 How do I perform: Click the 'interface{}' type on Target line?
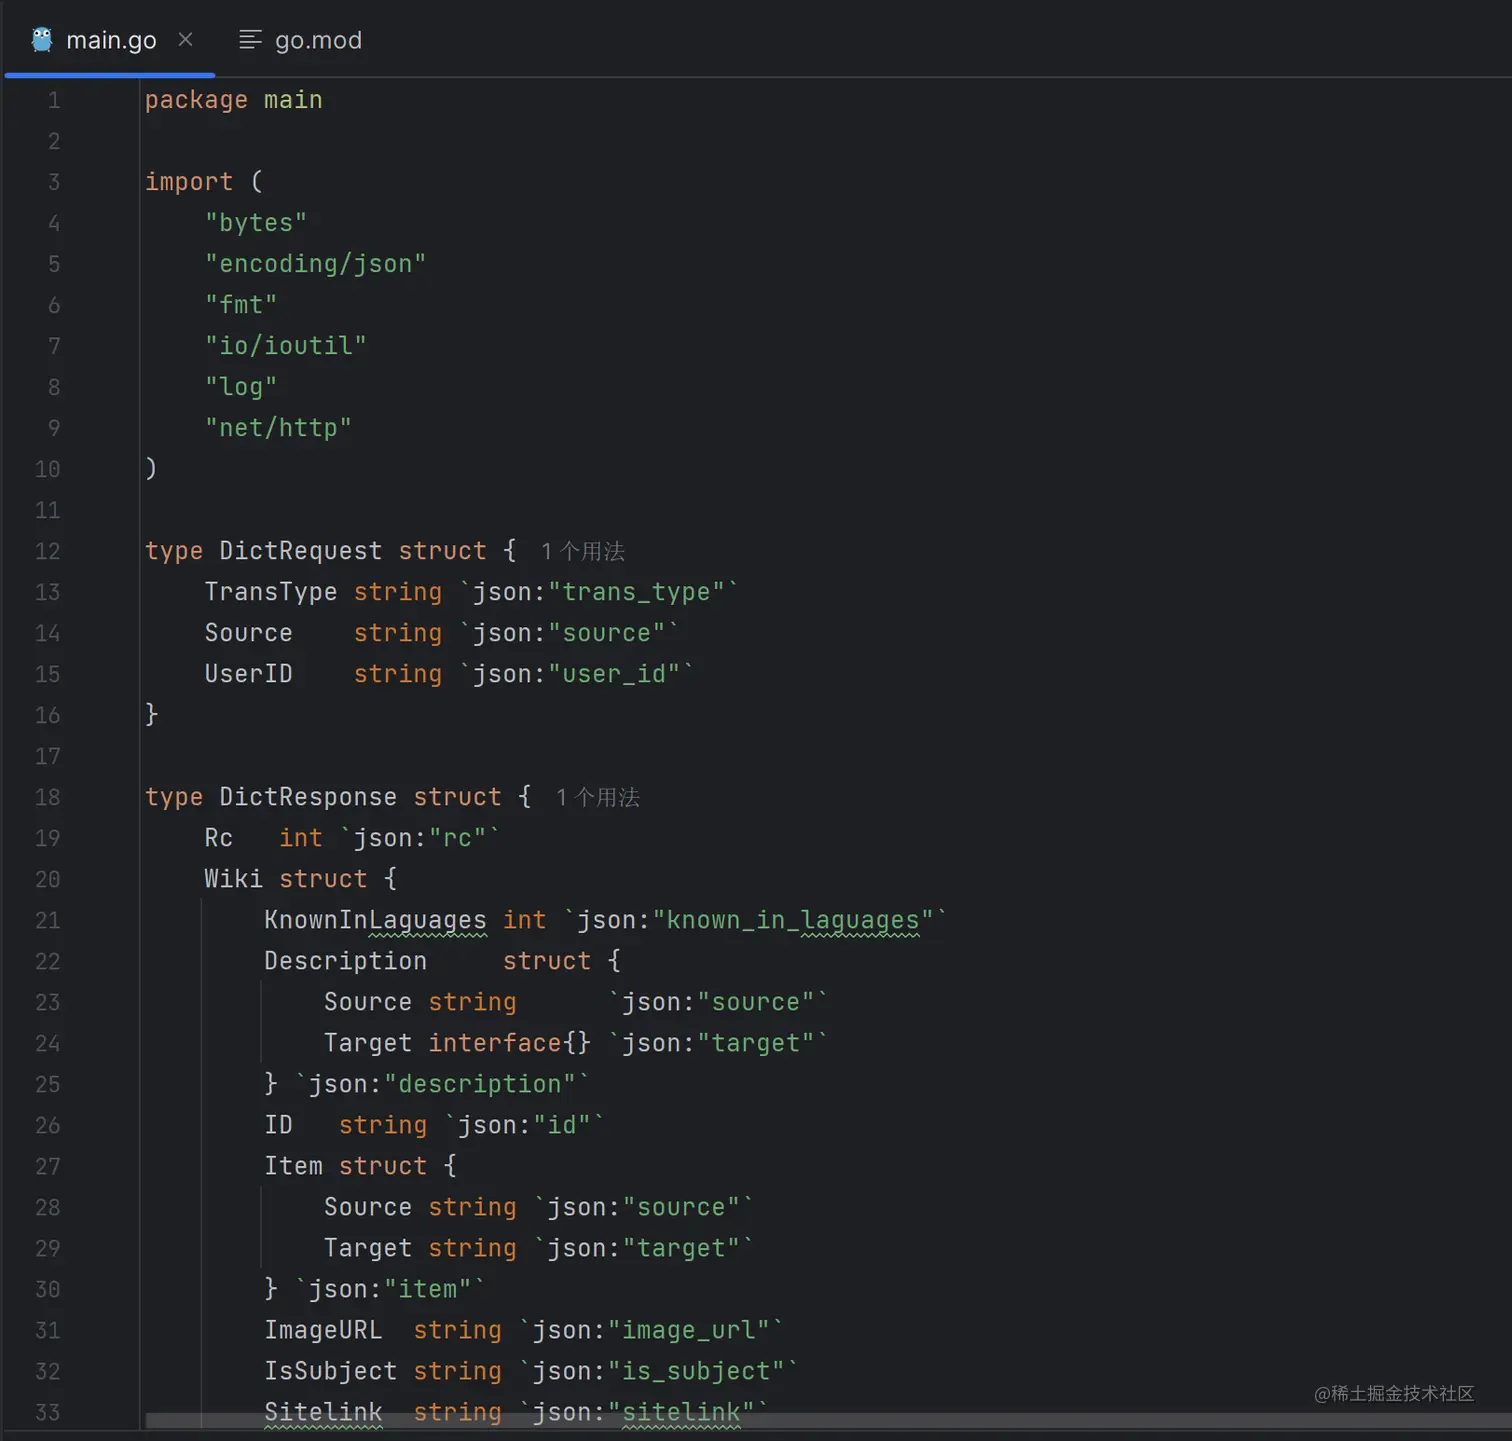pos(510,1043)
